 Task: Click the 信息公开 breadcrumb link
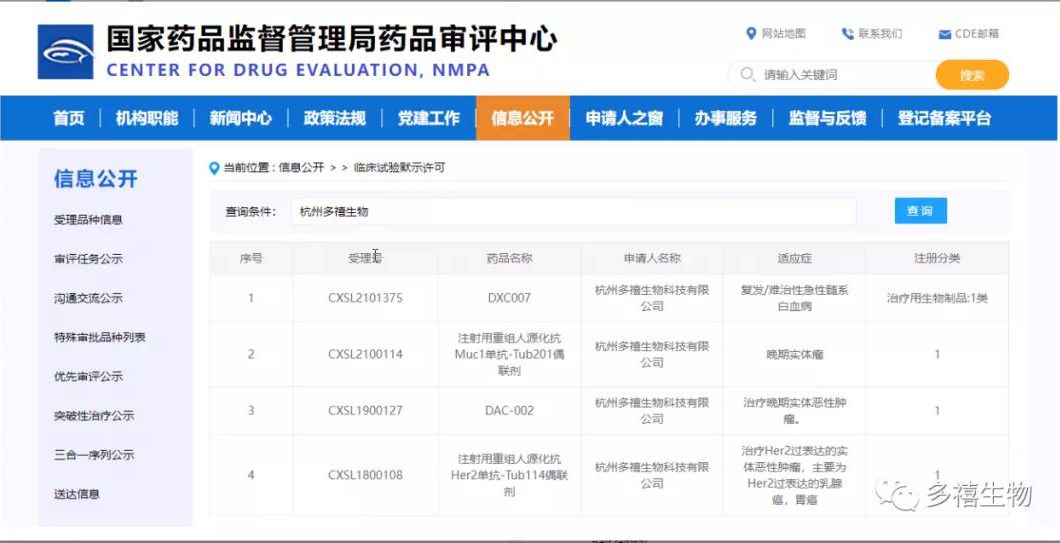[x=301, y=168]
